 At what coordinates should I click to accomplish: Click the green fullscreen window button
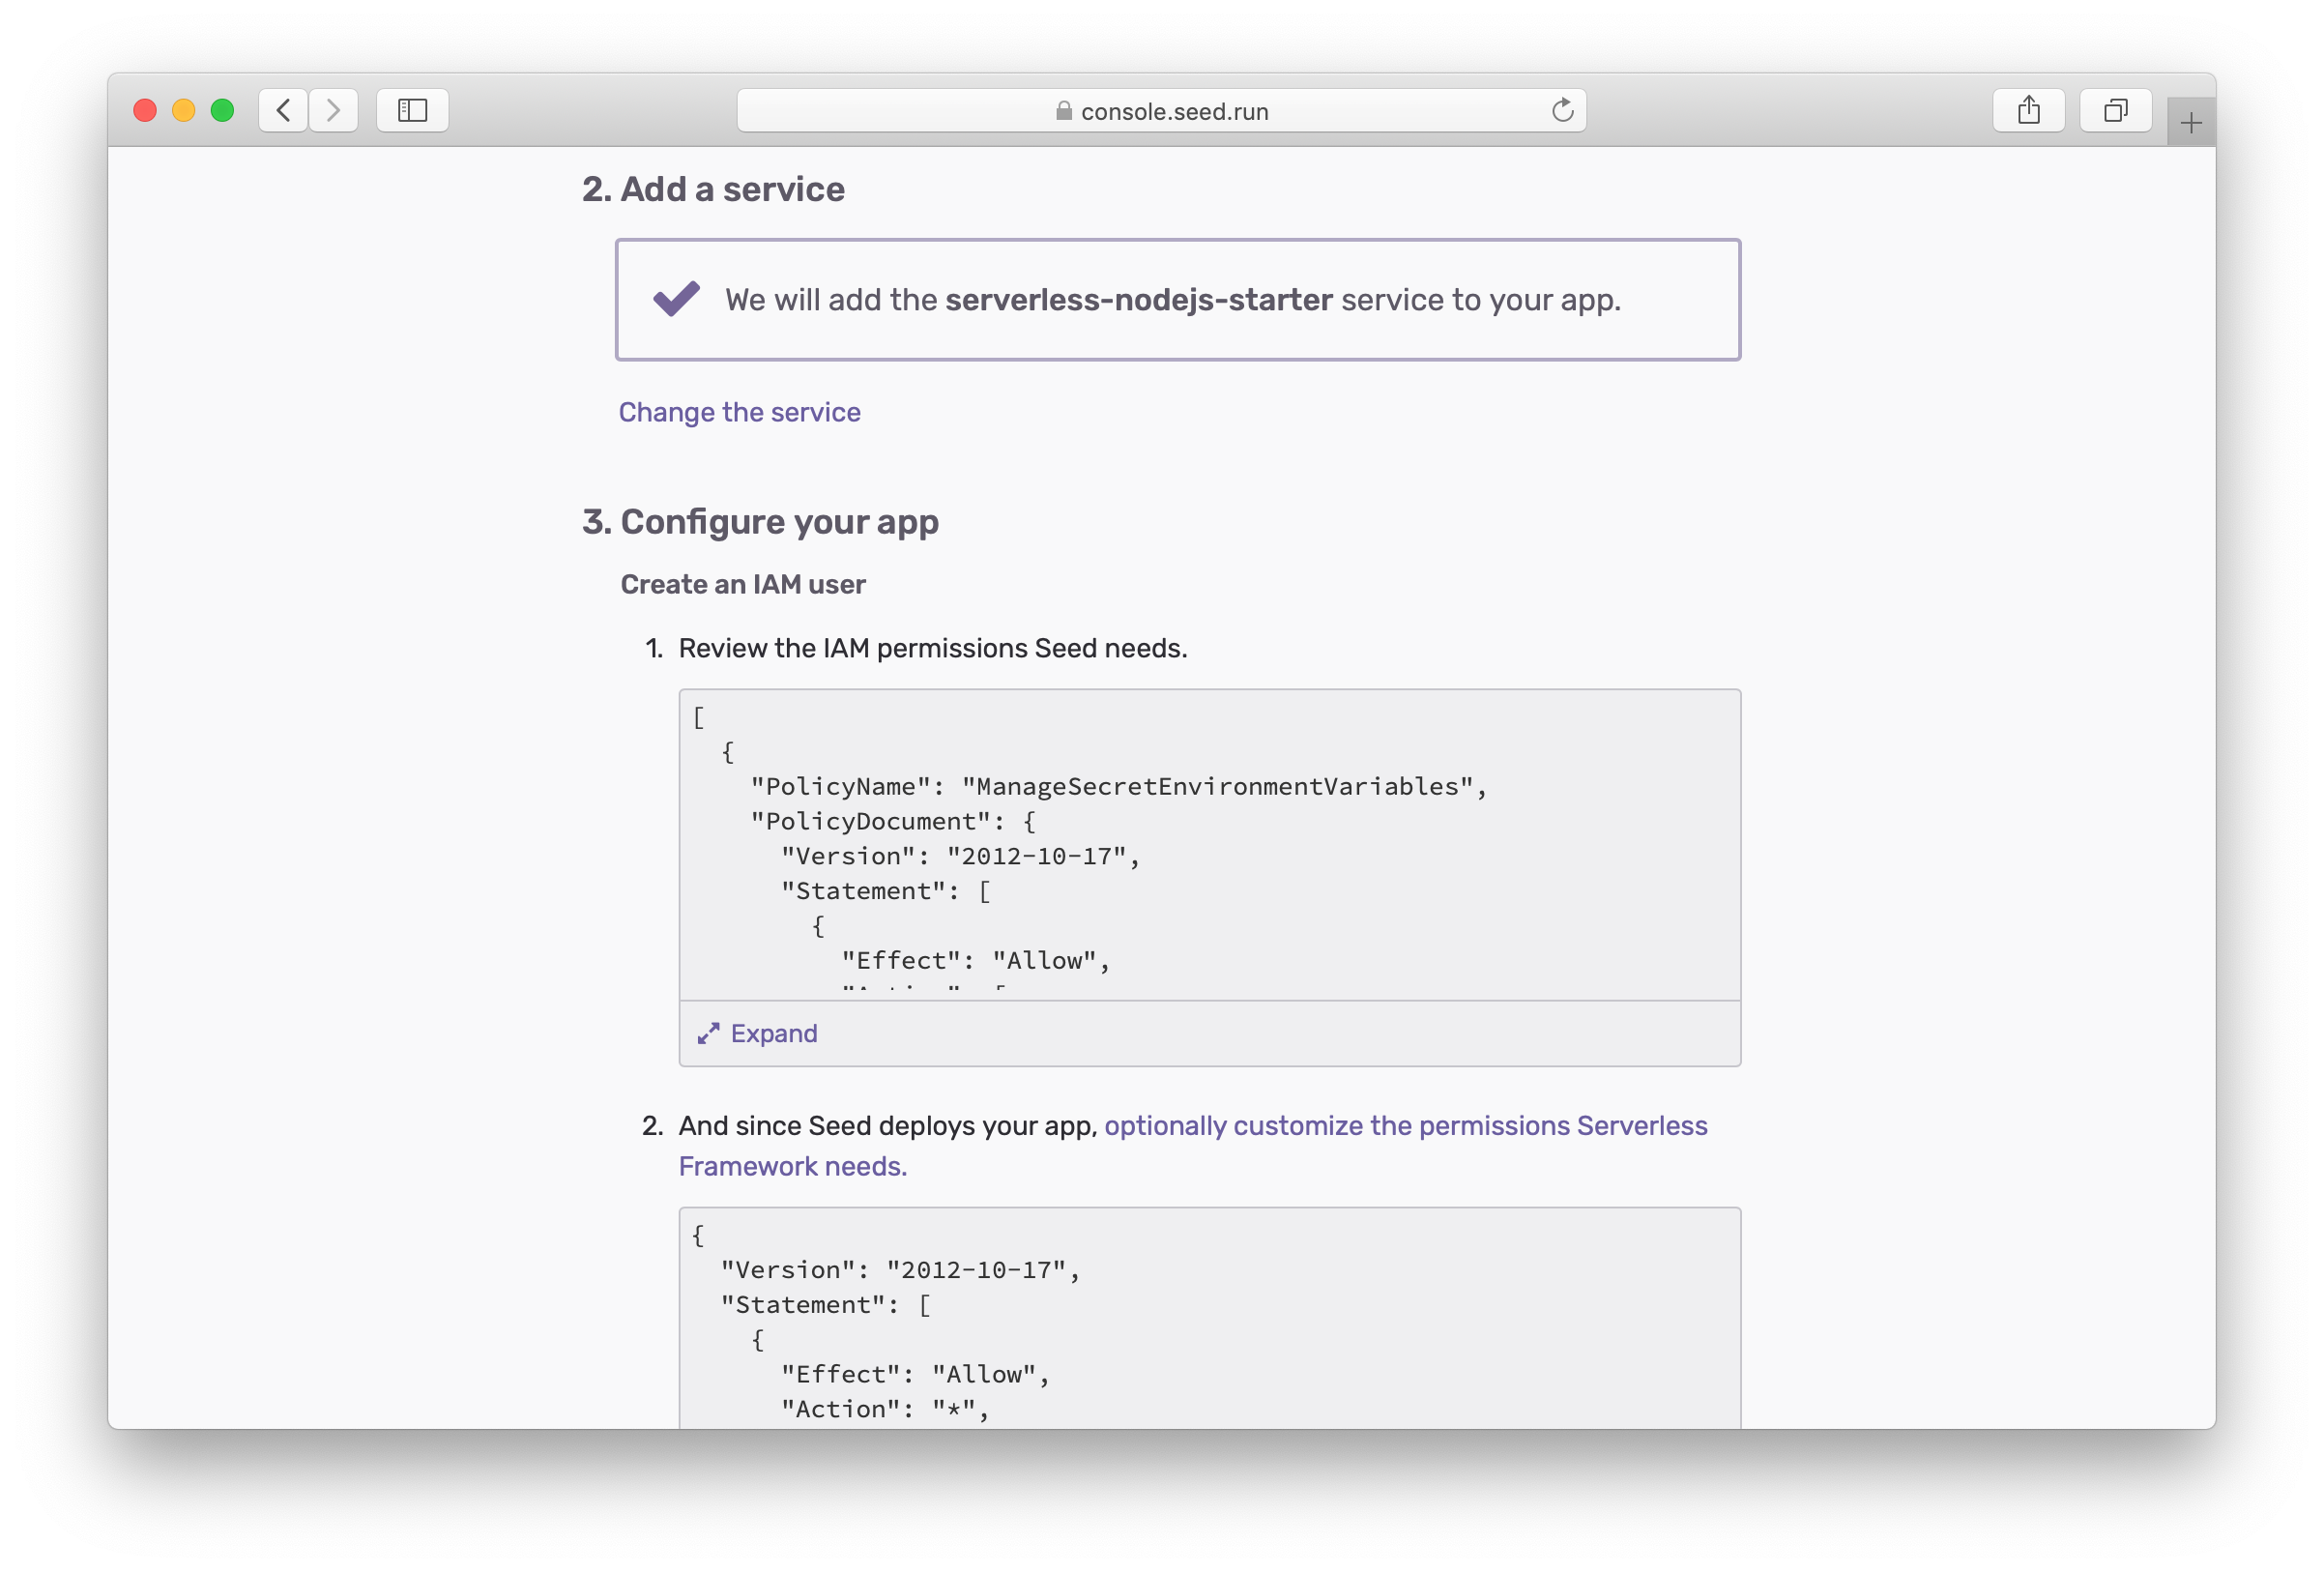click(222, 110)
